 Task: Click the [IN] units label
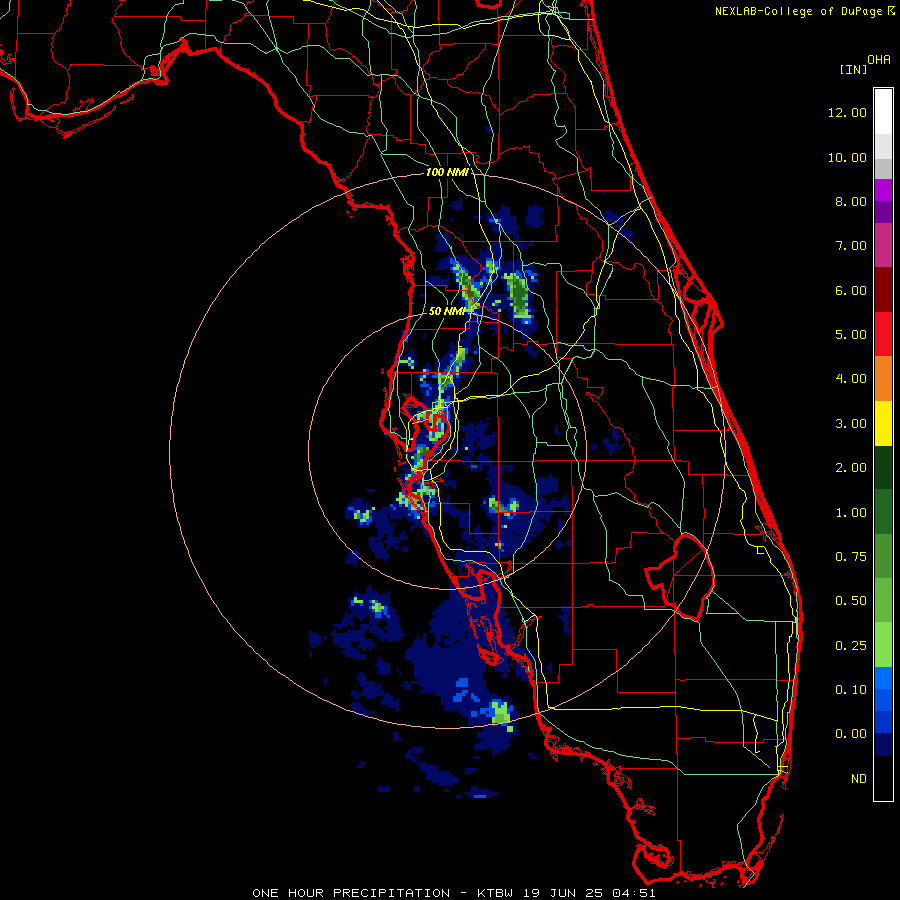click(853, 69)
